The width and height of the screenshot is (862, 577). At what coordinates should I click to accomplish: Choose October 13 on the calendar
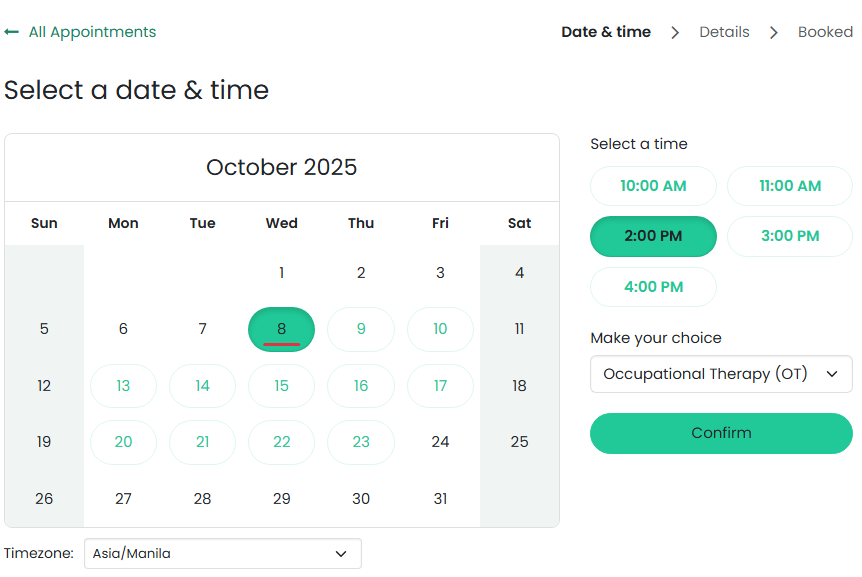click(123, 386)
